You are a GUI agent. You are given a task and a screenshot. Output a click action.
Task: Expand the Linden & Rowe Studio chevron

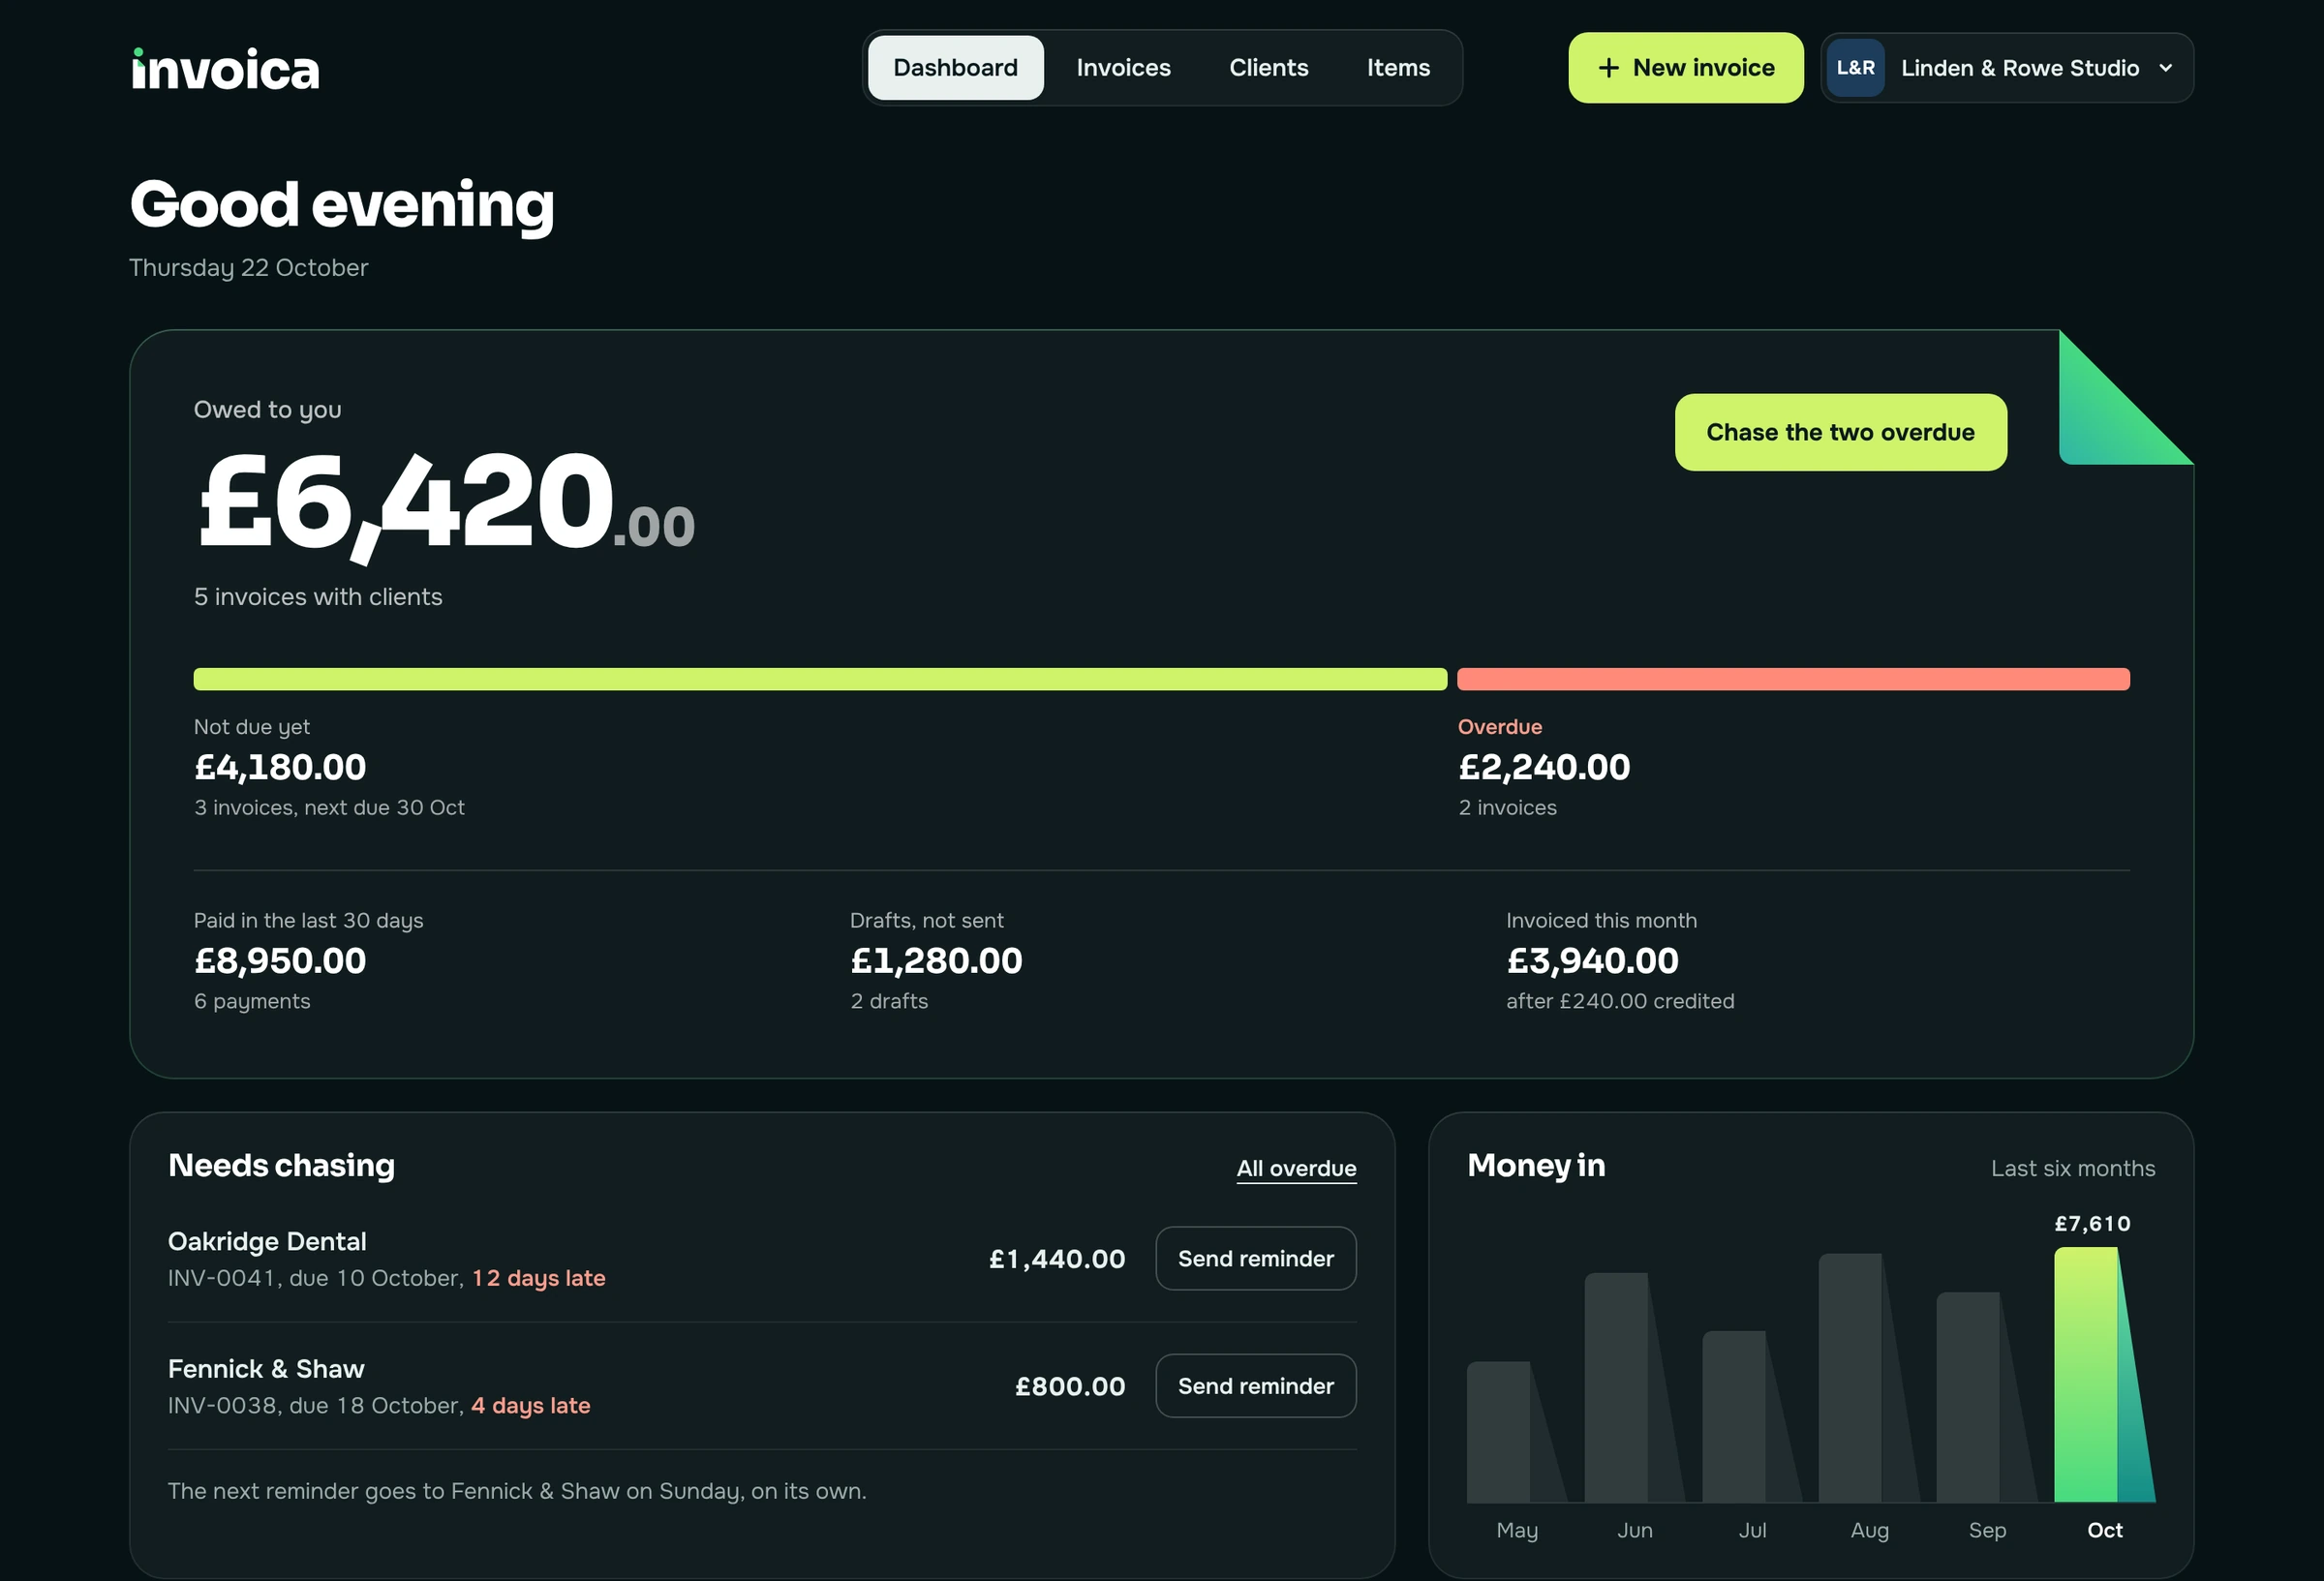pos(2166,68)
